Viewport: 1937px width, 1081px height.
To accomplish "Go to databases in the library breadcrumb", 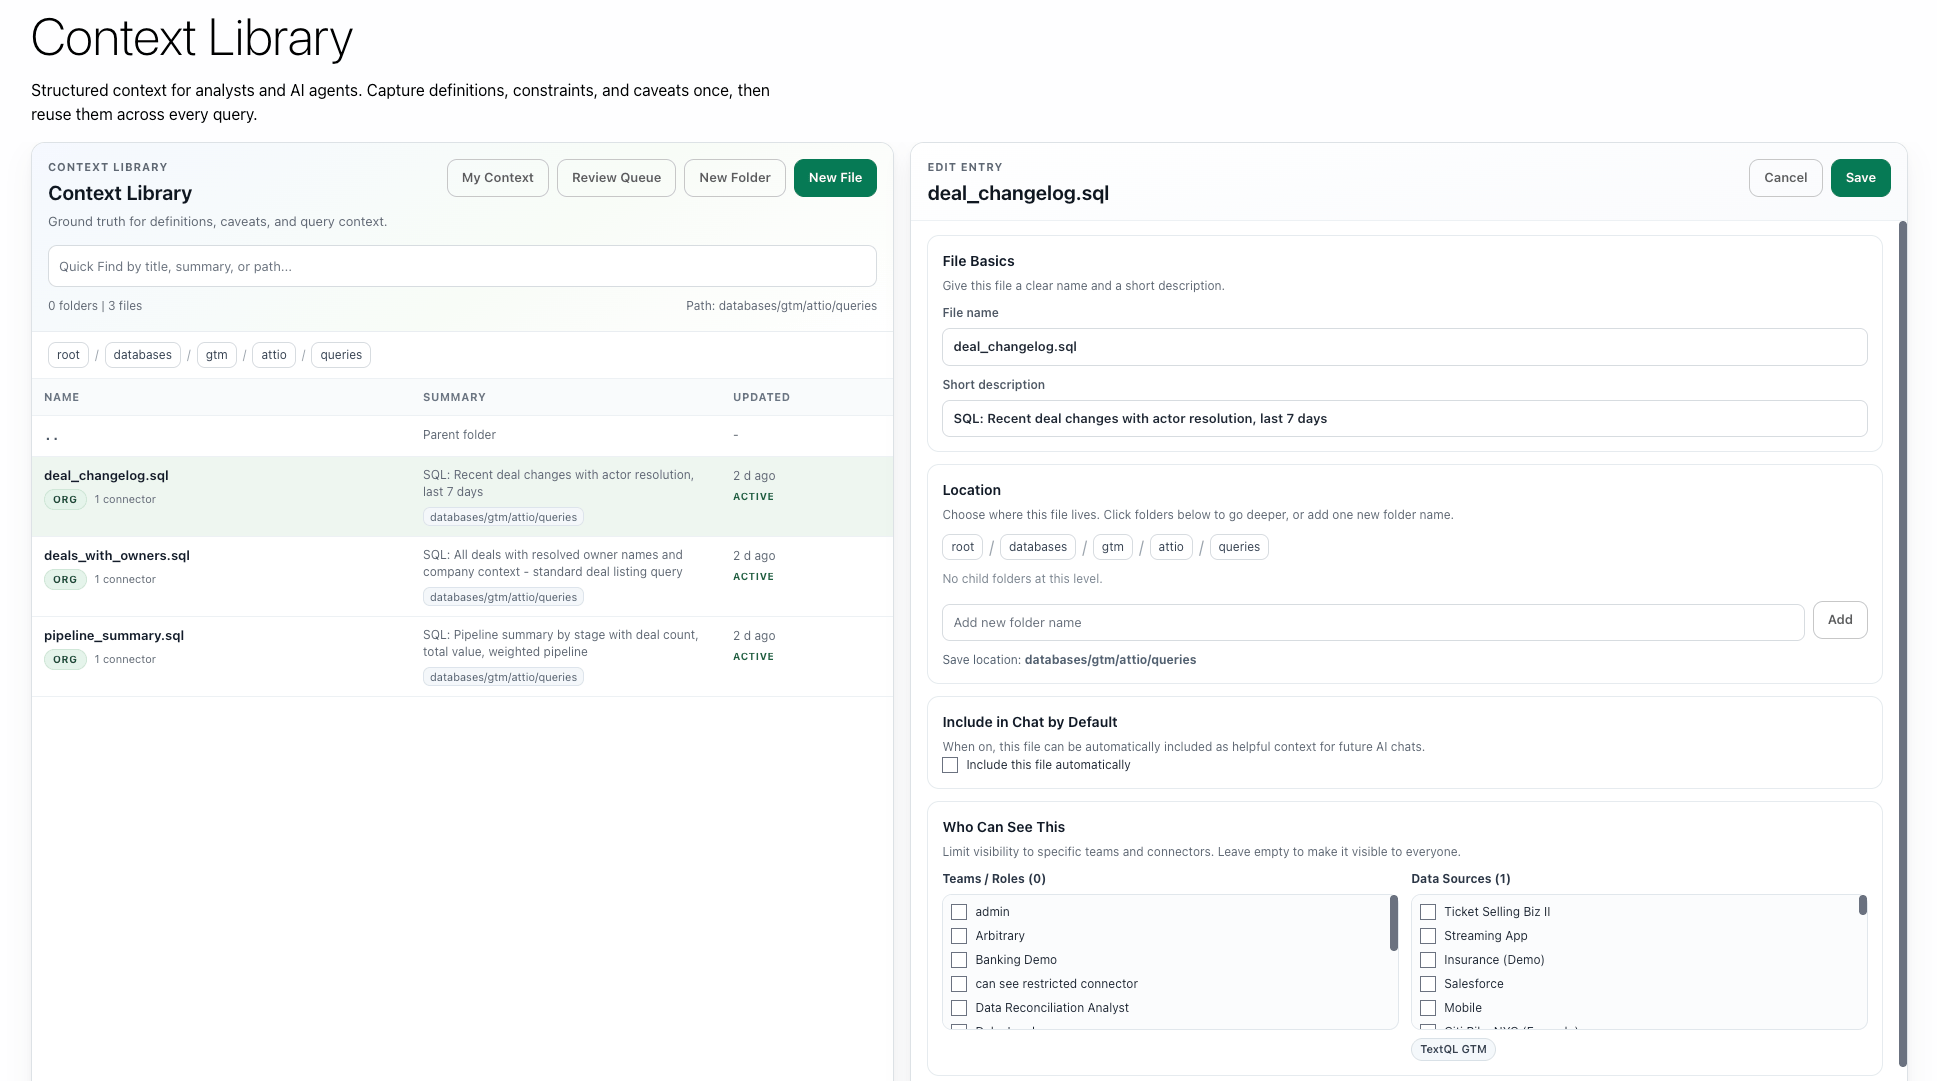I will point(142,355).
